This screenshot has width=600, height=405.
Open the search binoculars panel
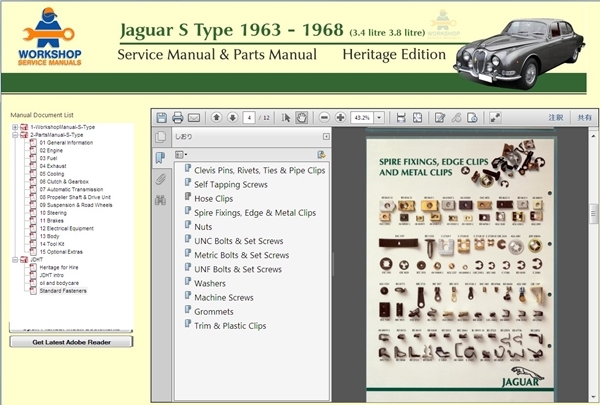(160, 200)
